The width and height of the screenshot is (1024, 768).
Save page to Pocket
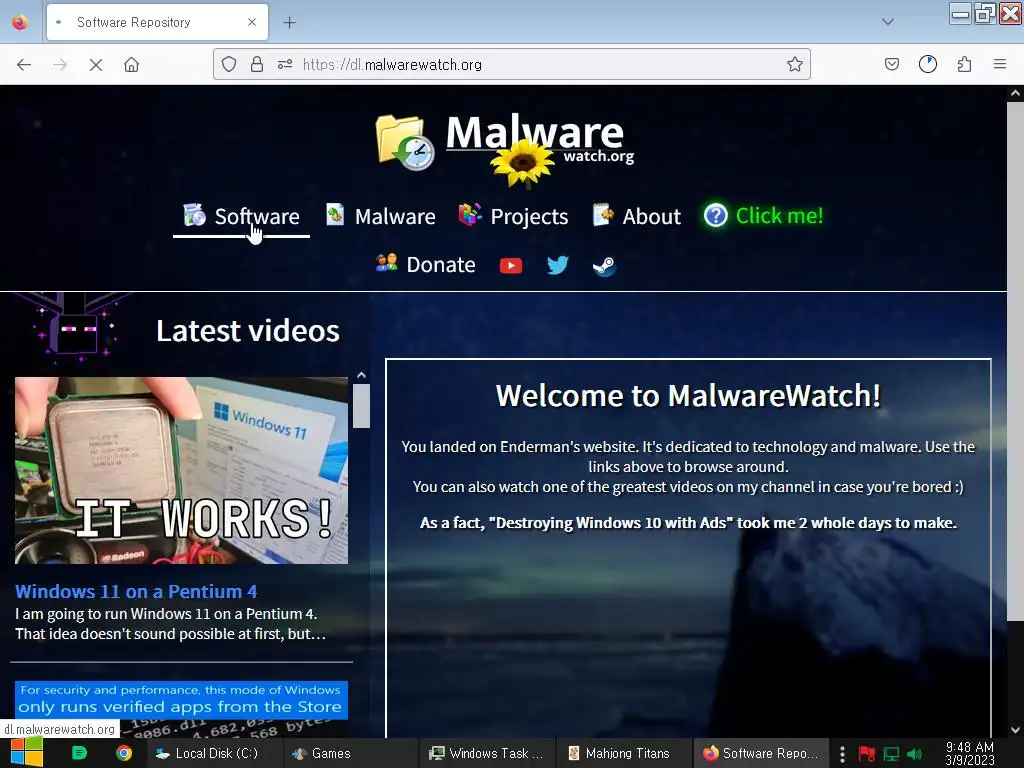tap(891, 64)
